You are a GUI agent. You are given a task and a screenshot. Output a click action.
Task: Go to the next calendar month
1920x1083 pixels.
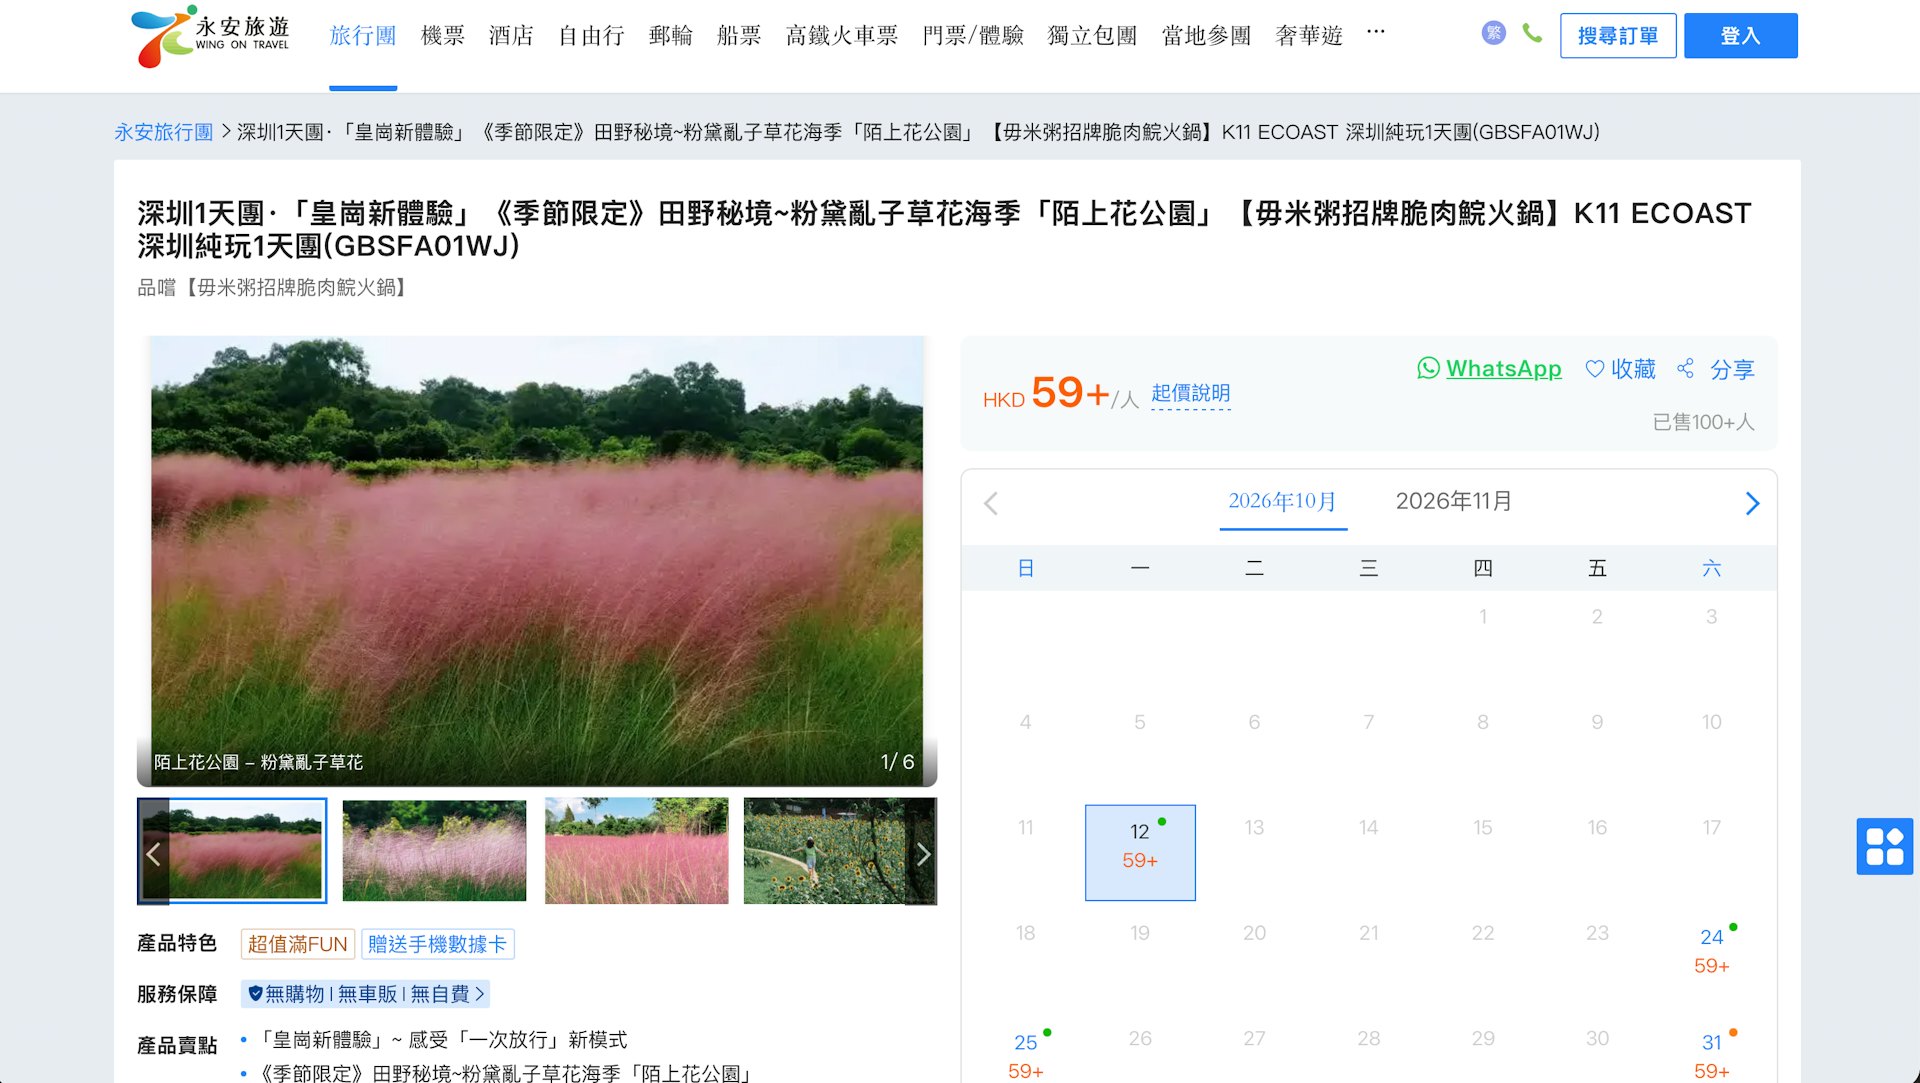[x=1752, y=503]
